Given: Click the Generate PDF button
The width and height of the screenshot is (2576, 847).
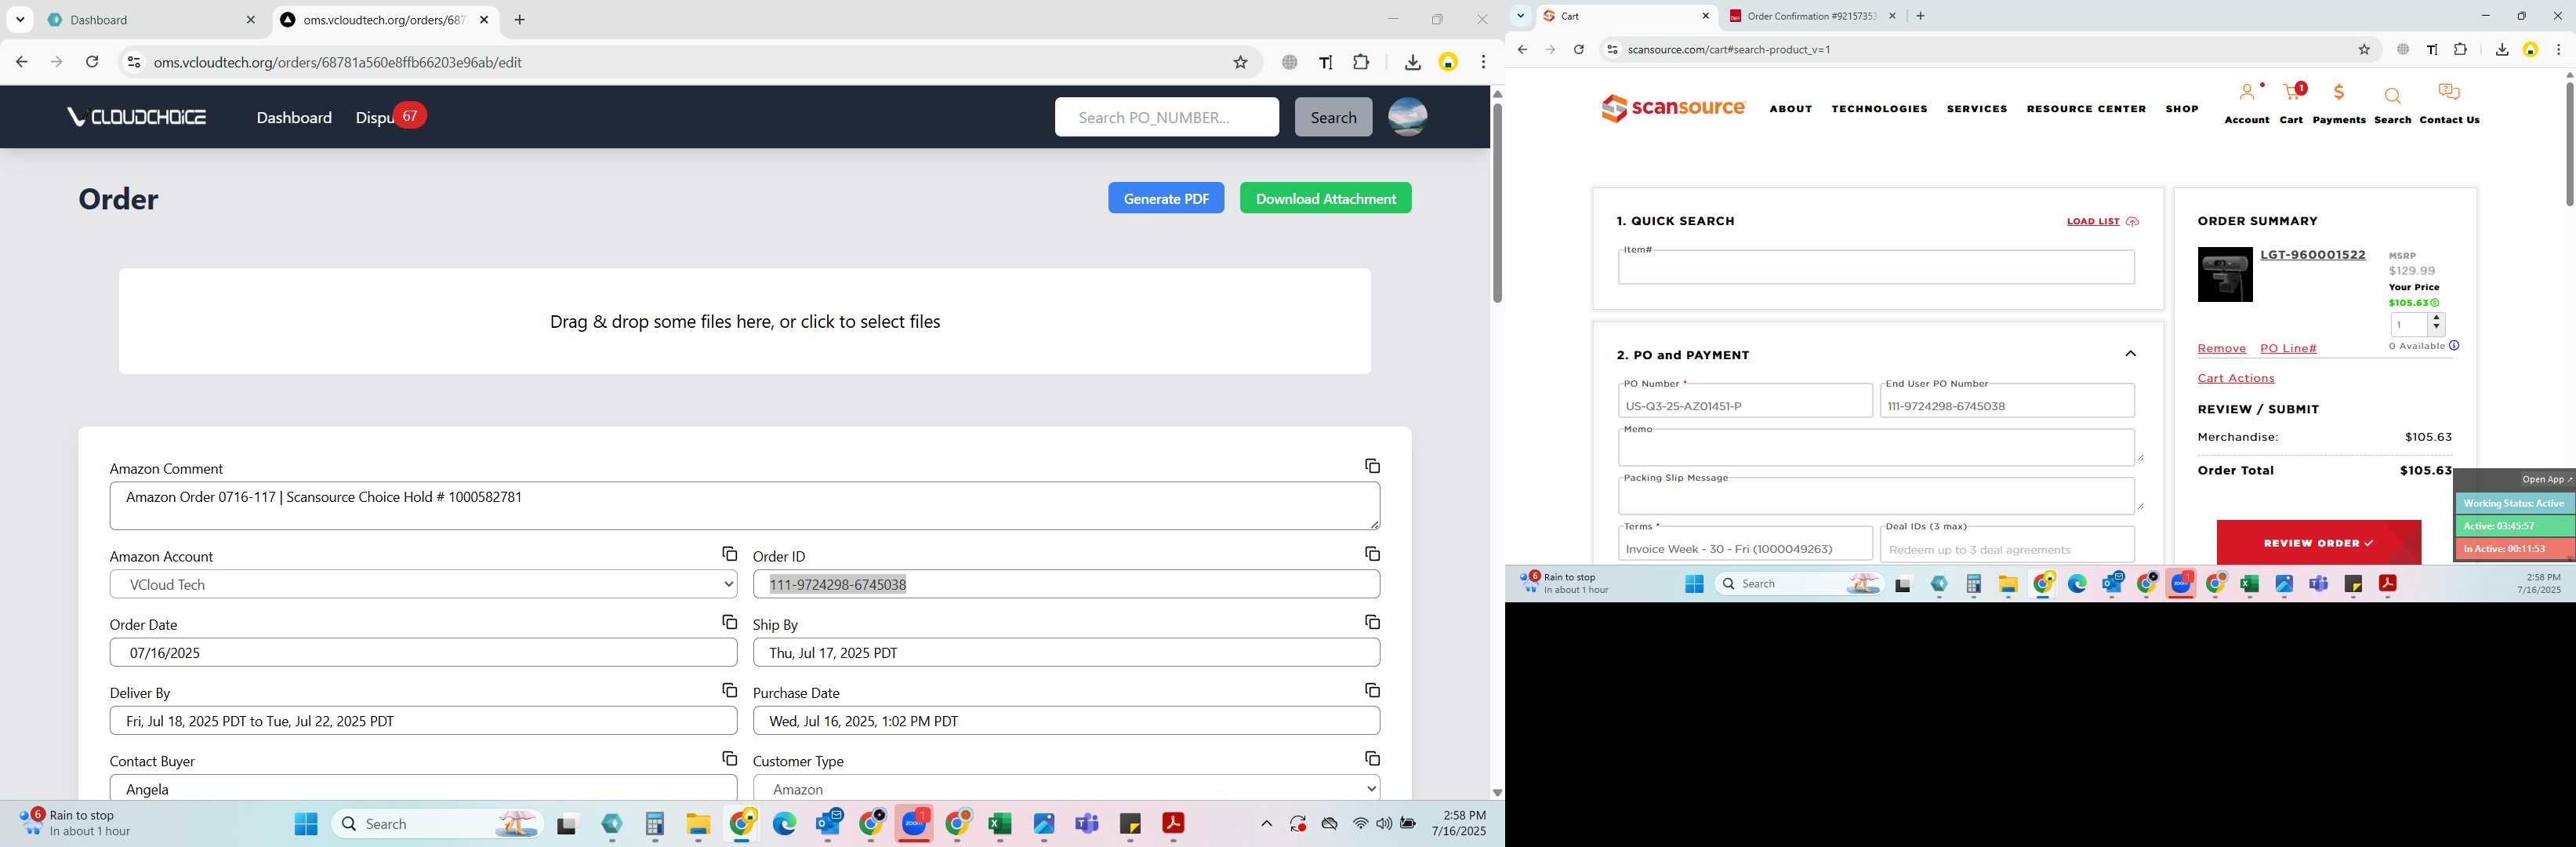Looking at the screenshot, I should point(1166,198).
